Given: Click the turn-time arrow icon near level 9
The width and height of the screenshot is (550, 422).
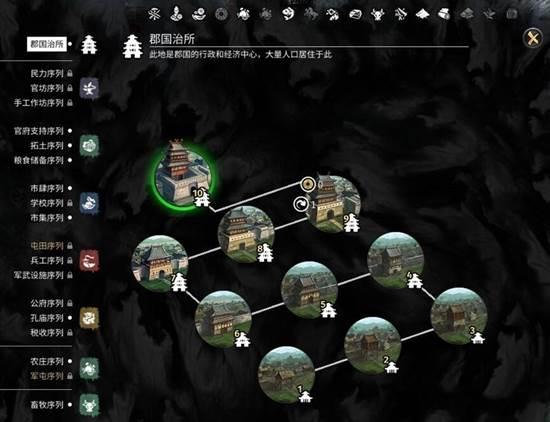Looking at the screenshot, I should pyautogui.click(x=300, y=204).
